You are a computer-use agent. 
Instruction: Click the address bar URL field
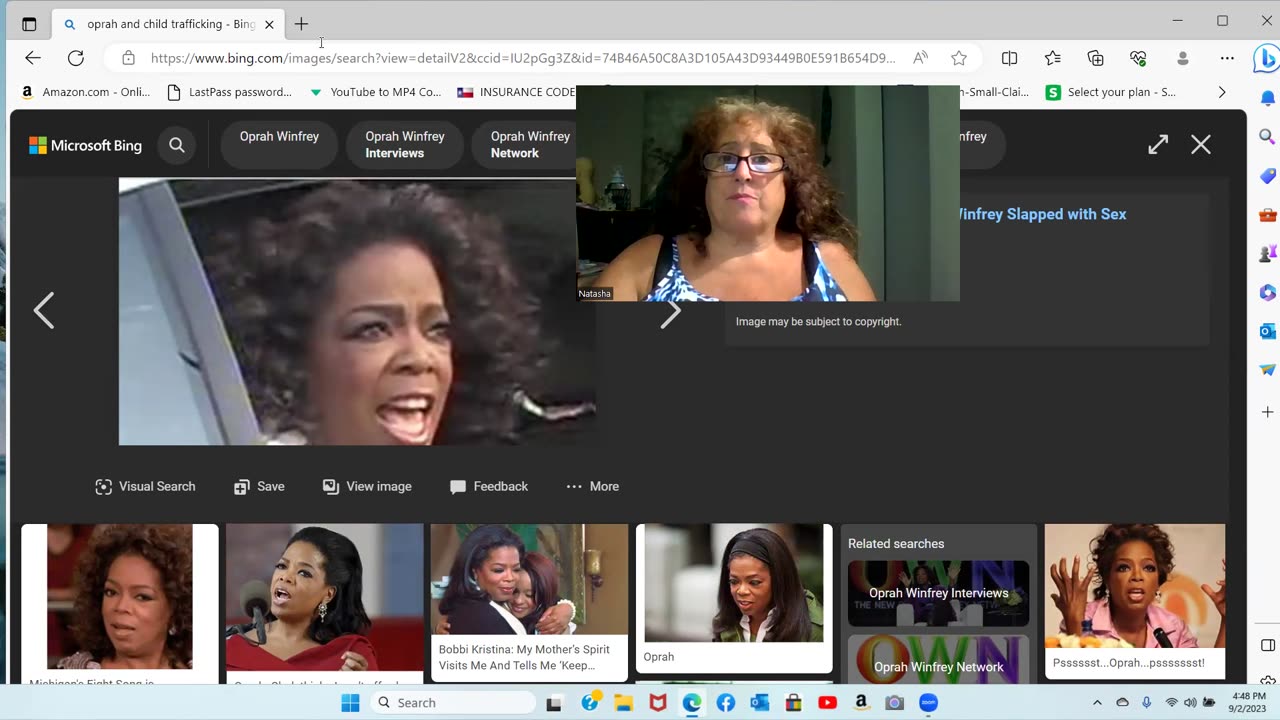pos(523,58)
